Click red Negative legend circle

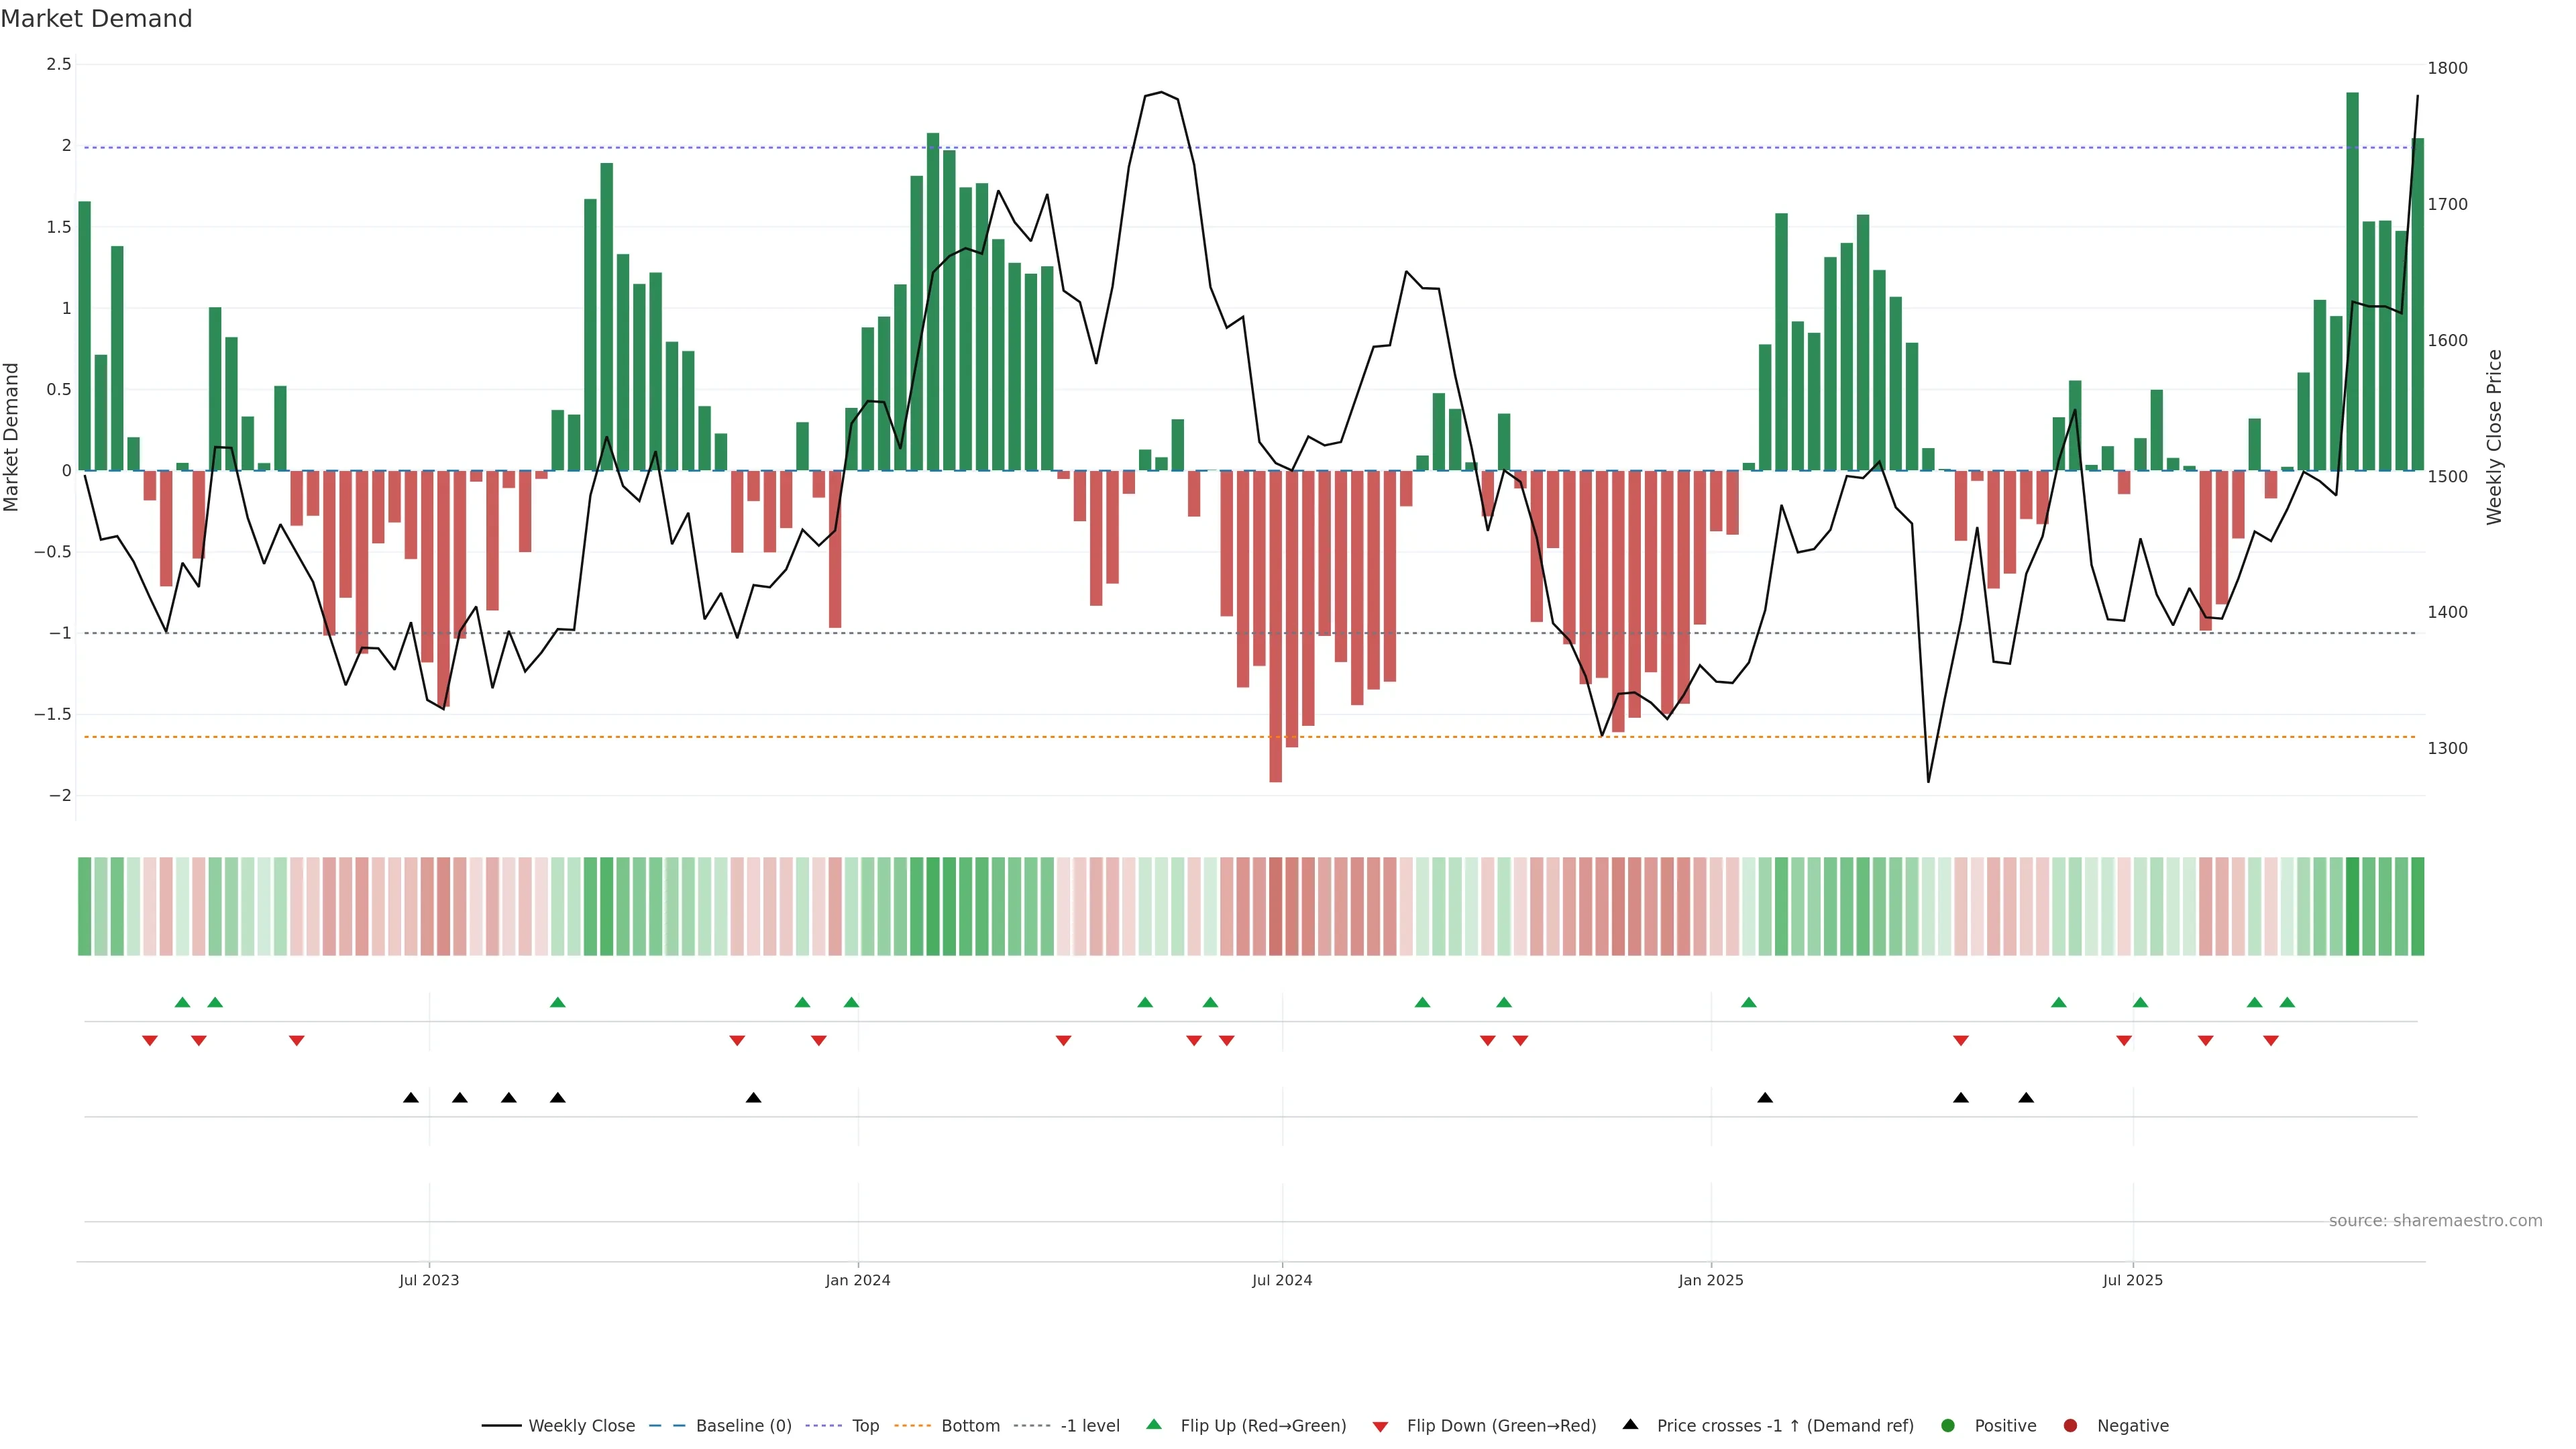click(2070, 1425)
